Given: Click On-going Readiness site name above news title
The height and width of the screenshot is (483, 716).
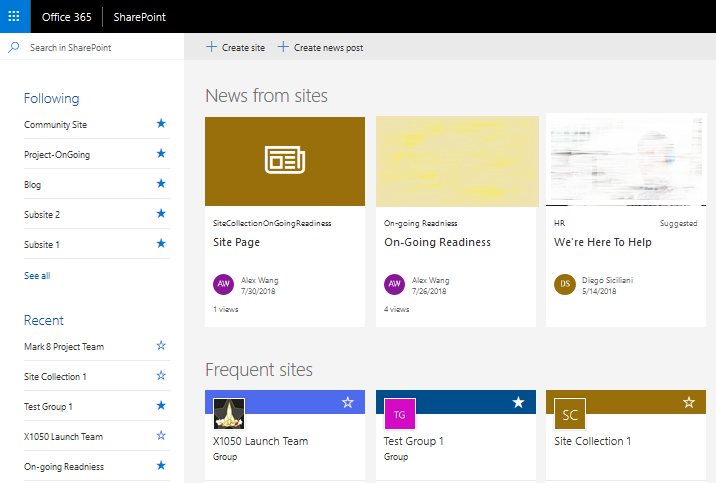Looking at the screenshot, I should [x=421, y=223].
